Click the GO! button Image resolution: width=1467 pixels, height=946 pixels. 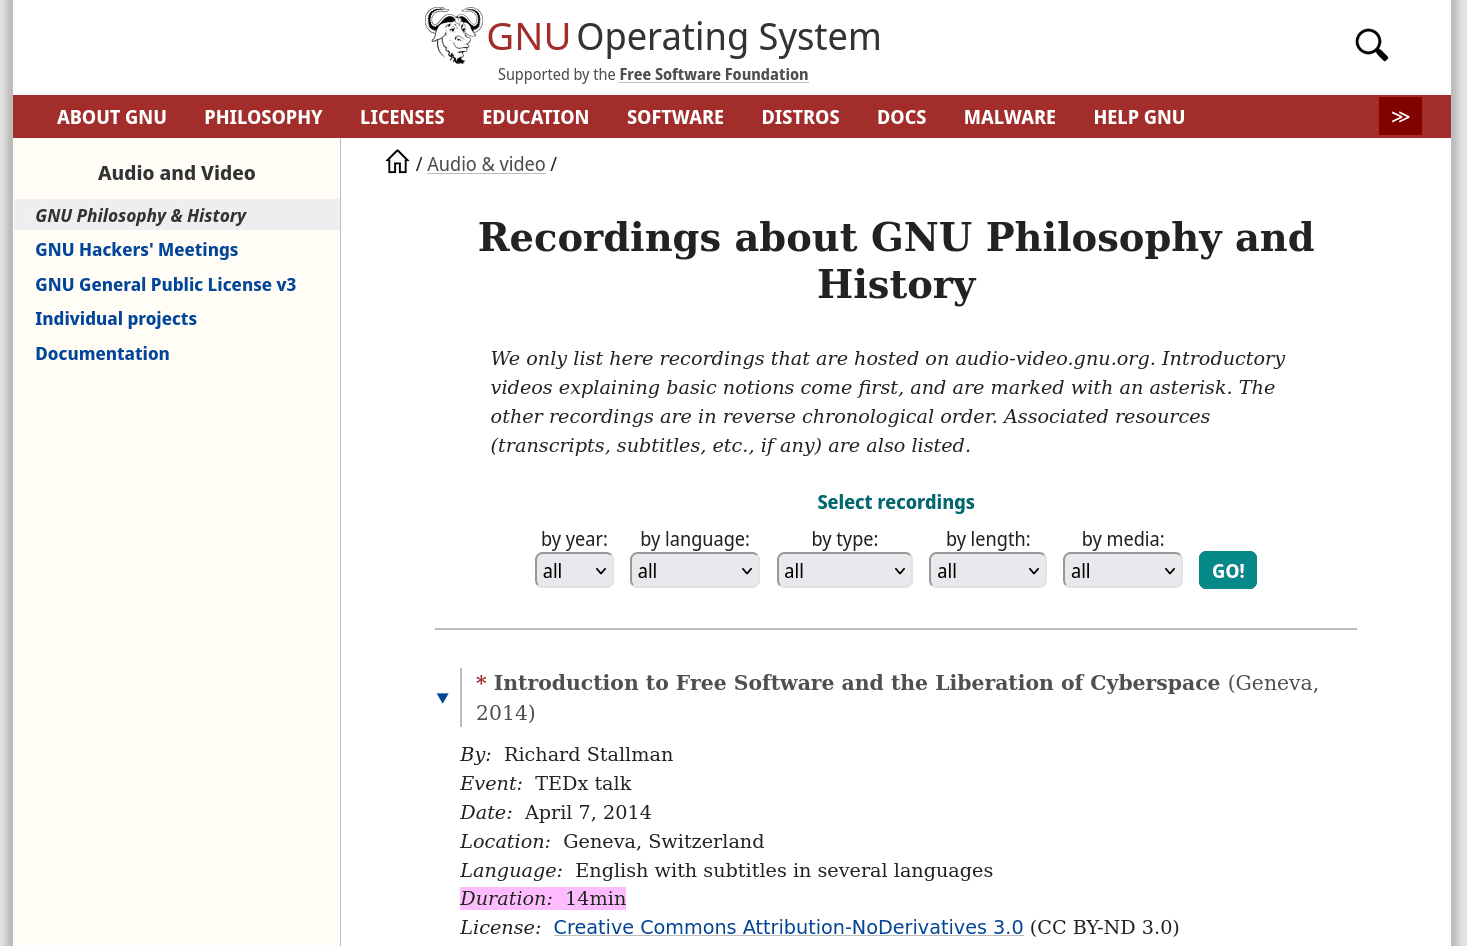coord(1228,571)
